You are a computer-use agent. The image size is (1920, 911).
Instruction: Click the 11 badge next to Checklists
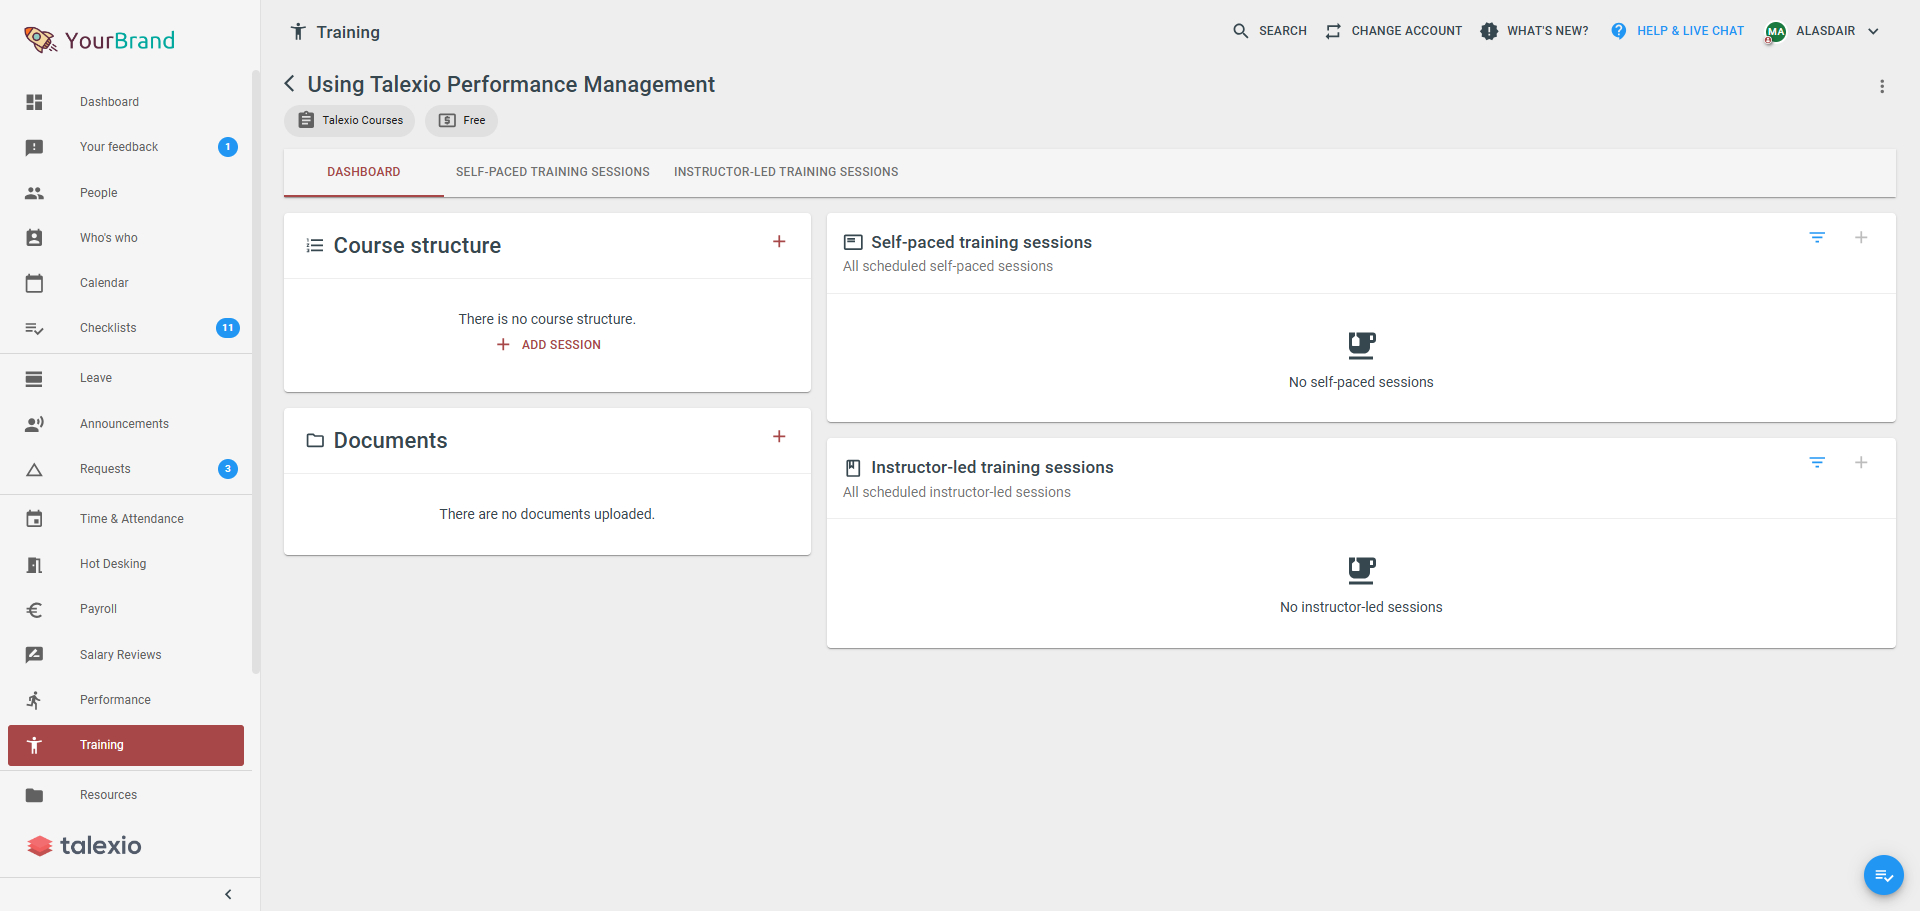point(228,328)
